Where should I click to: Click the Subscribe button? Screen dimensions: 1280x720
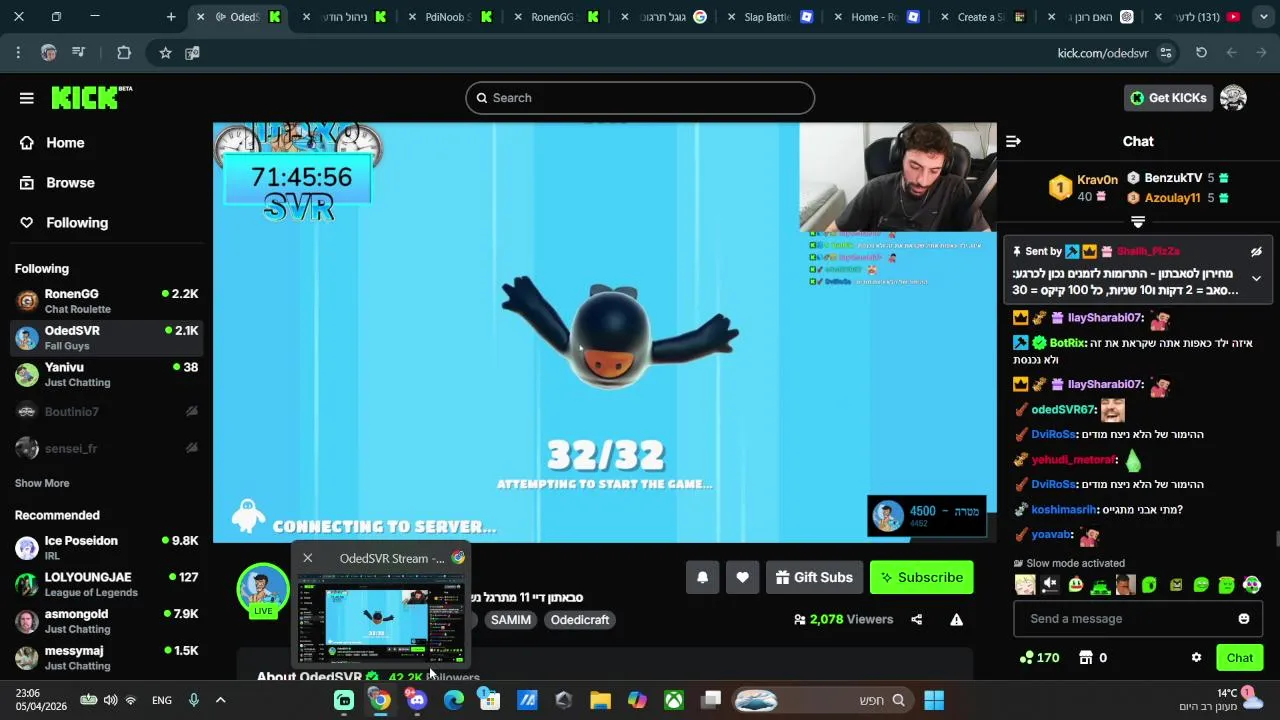[x=921, y=577]
